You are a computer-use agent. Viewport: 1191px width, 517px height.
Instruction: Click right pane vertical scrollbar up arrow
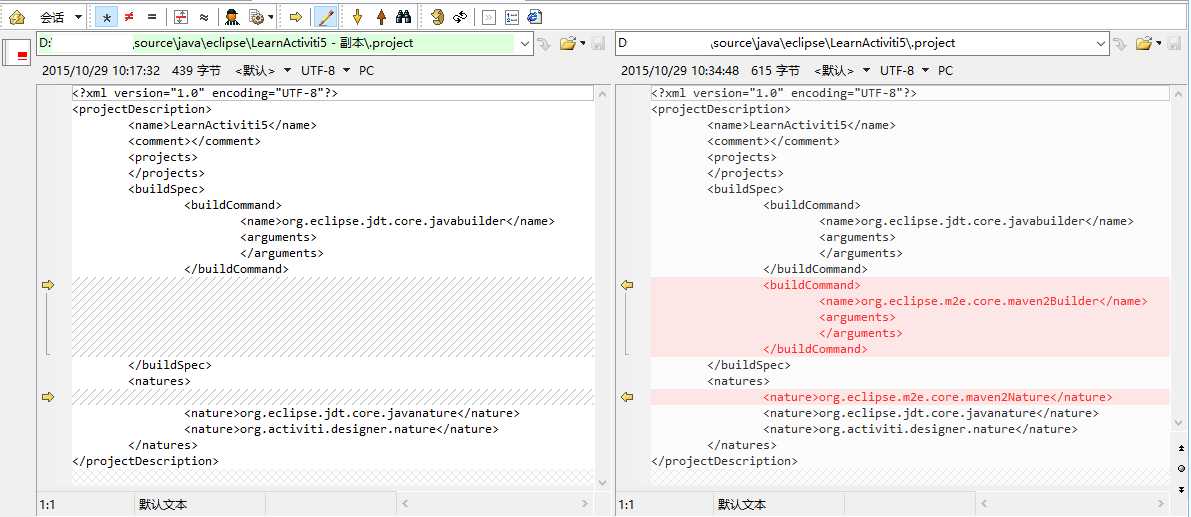click(x=1176, y=94)
